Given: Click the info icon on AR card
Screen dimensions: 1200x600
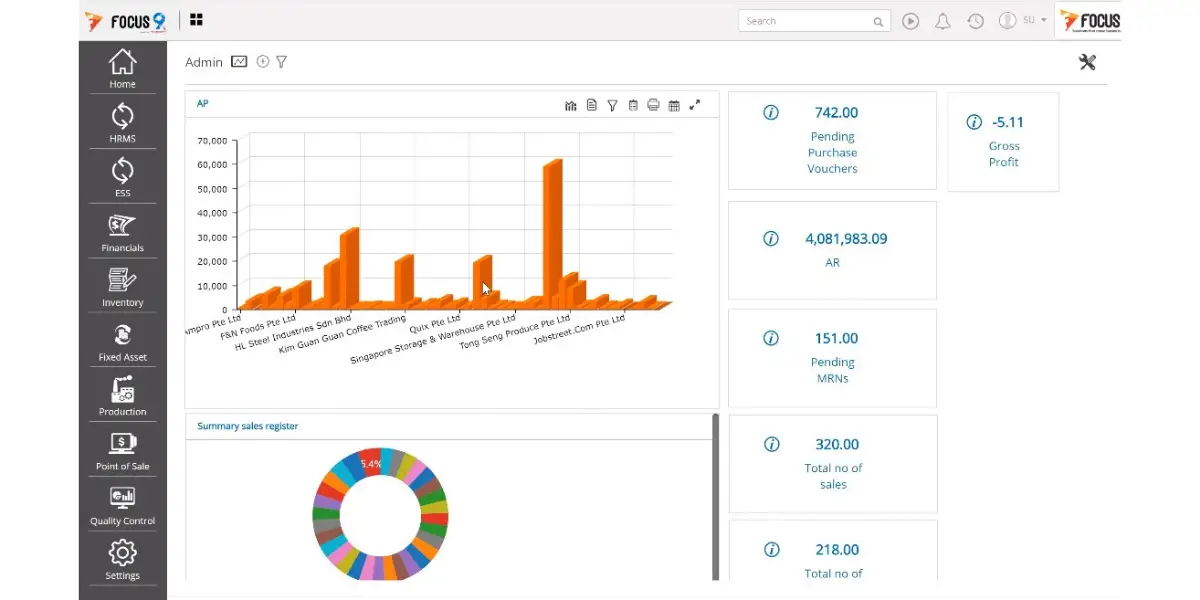Looking at the screenshot, I should [771, 239].
